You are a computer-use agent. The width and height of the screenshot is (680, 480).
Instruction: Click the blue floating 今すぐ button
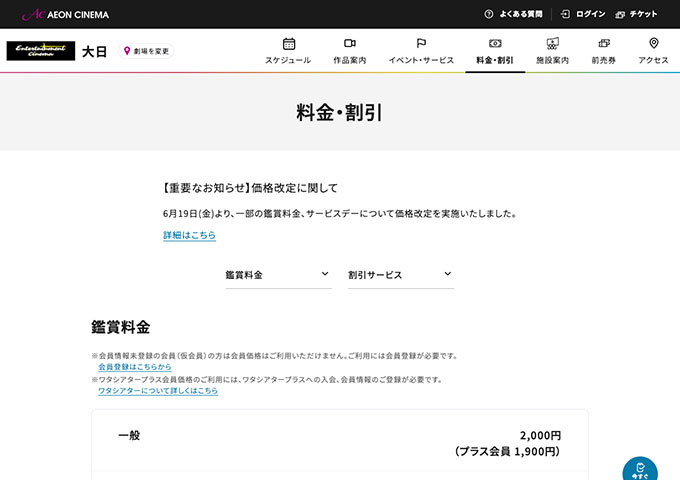640,469
